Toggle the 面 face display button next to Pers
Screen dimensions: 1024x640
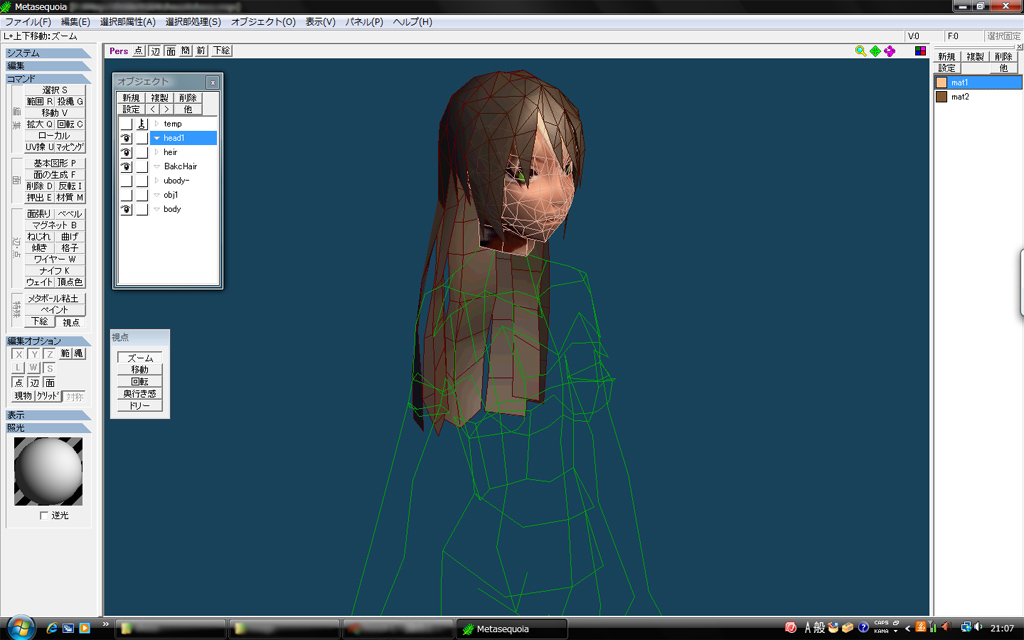(x=170, y=50)
